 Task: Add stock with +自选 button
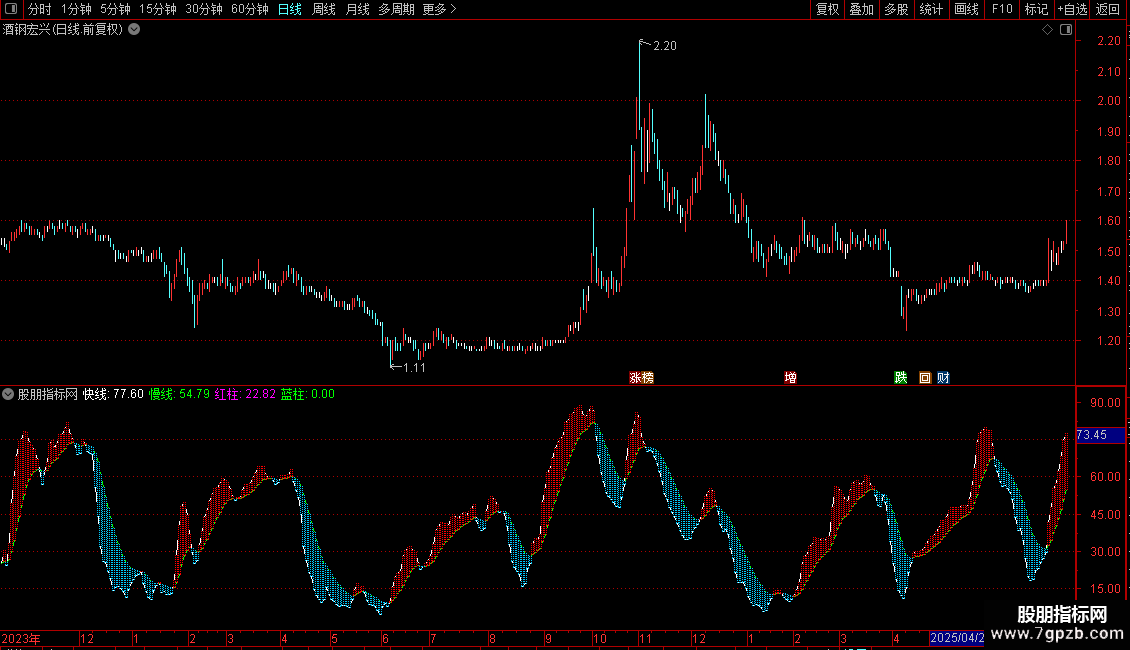click(1072, 9)
